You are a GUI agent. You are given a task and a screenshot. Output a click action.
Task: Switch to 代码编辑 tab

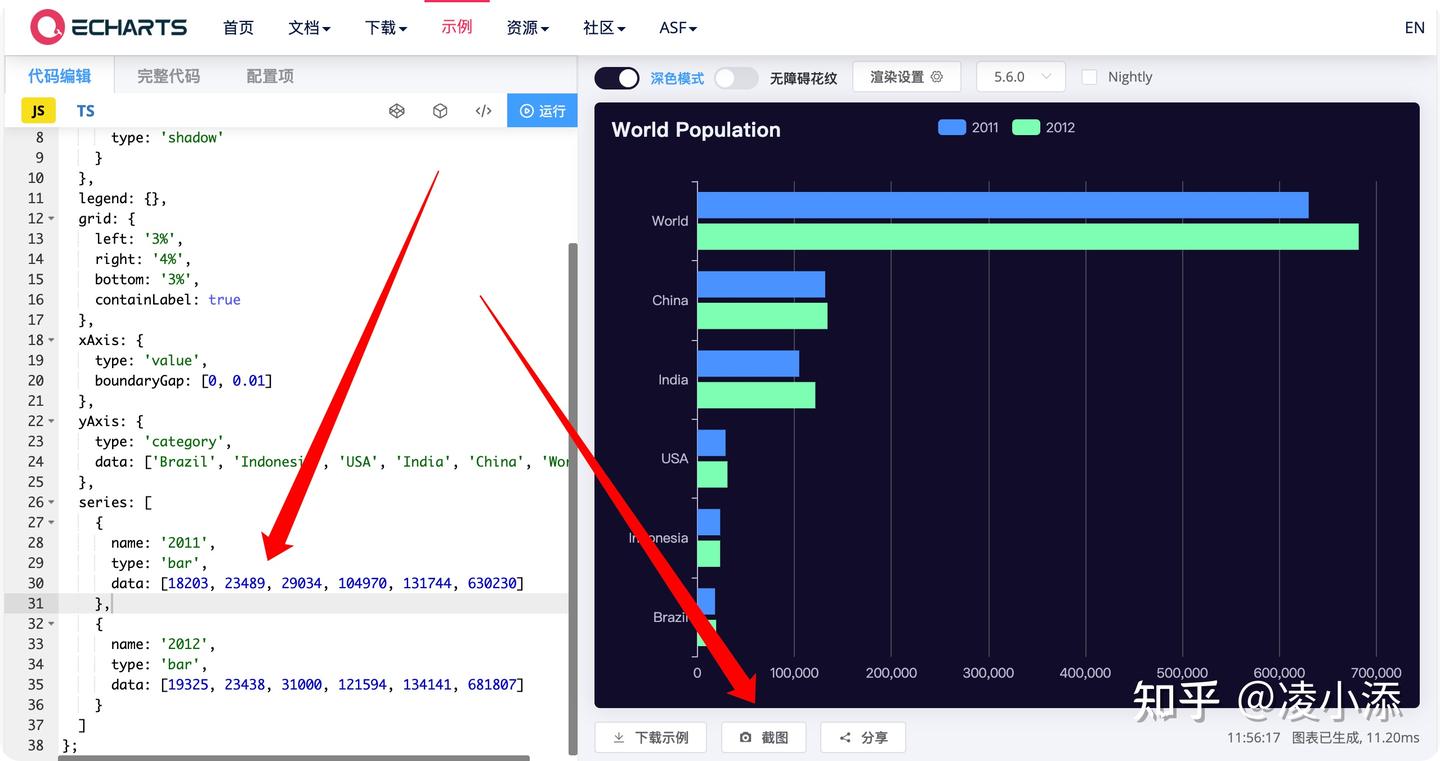59,76
